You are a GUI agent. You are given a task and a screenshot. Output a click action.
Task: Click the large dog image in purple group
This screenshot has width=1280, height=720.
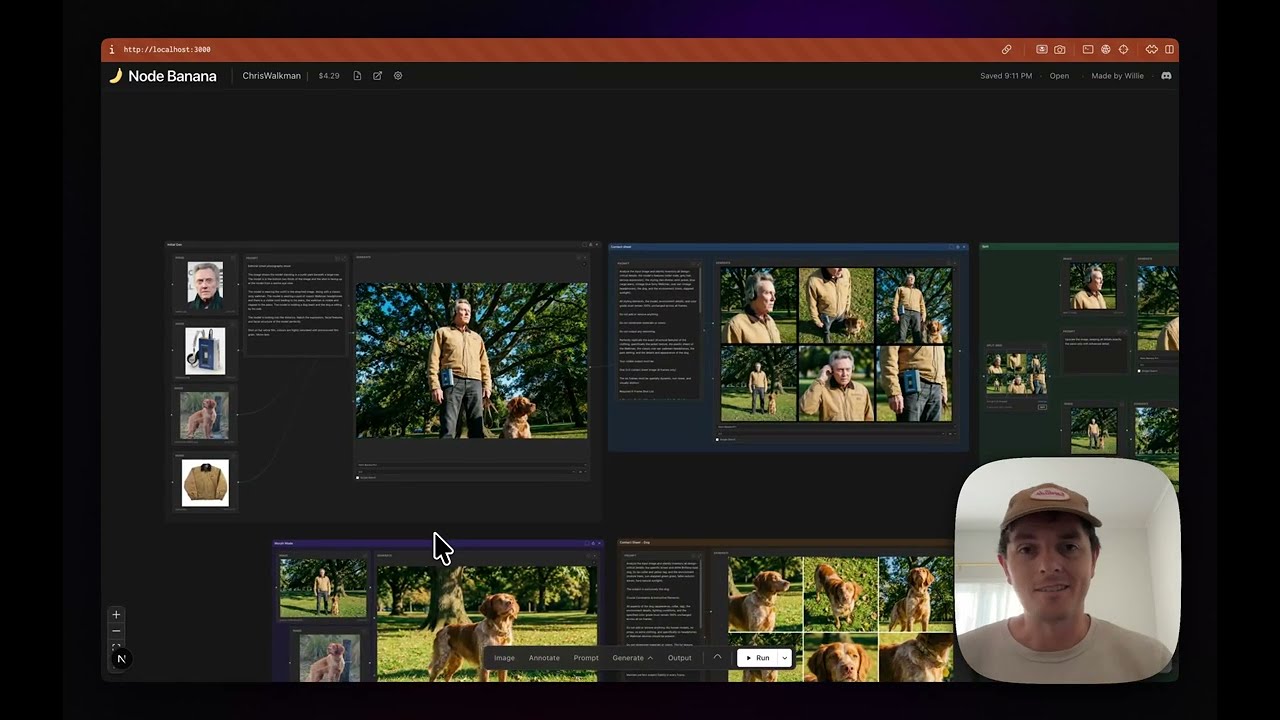(x=487, y=624)
